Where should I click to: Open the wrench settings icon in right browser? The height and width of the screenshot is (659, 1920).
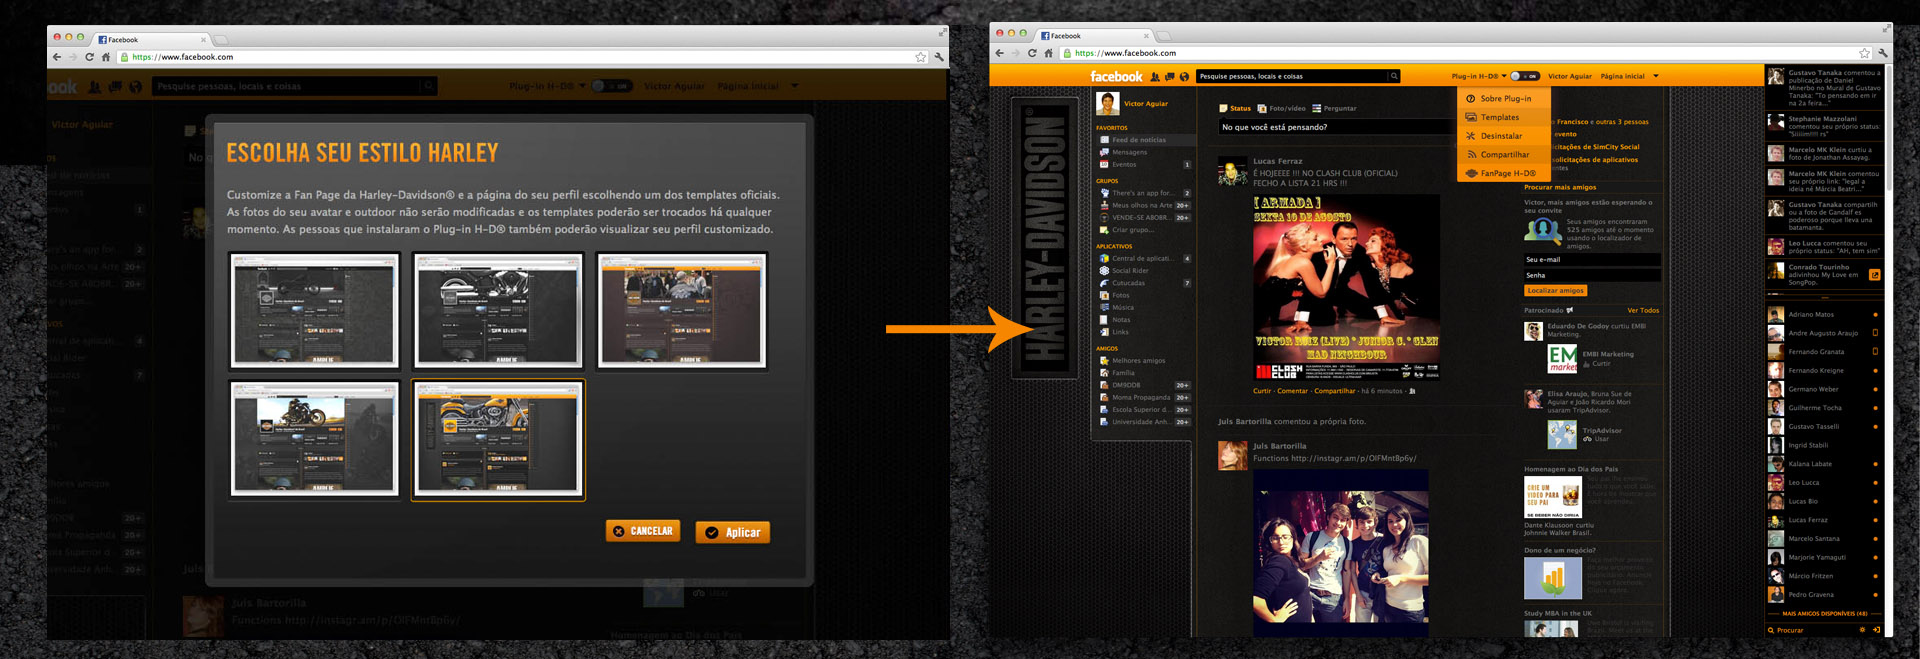pyautogui.click(x=1883, y=53)
